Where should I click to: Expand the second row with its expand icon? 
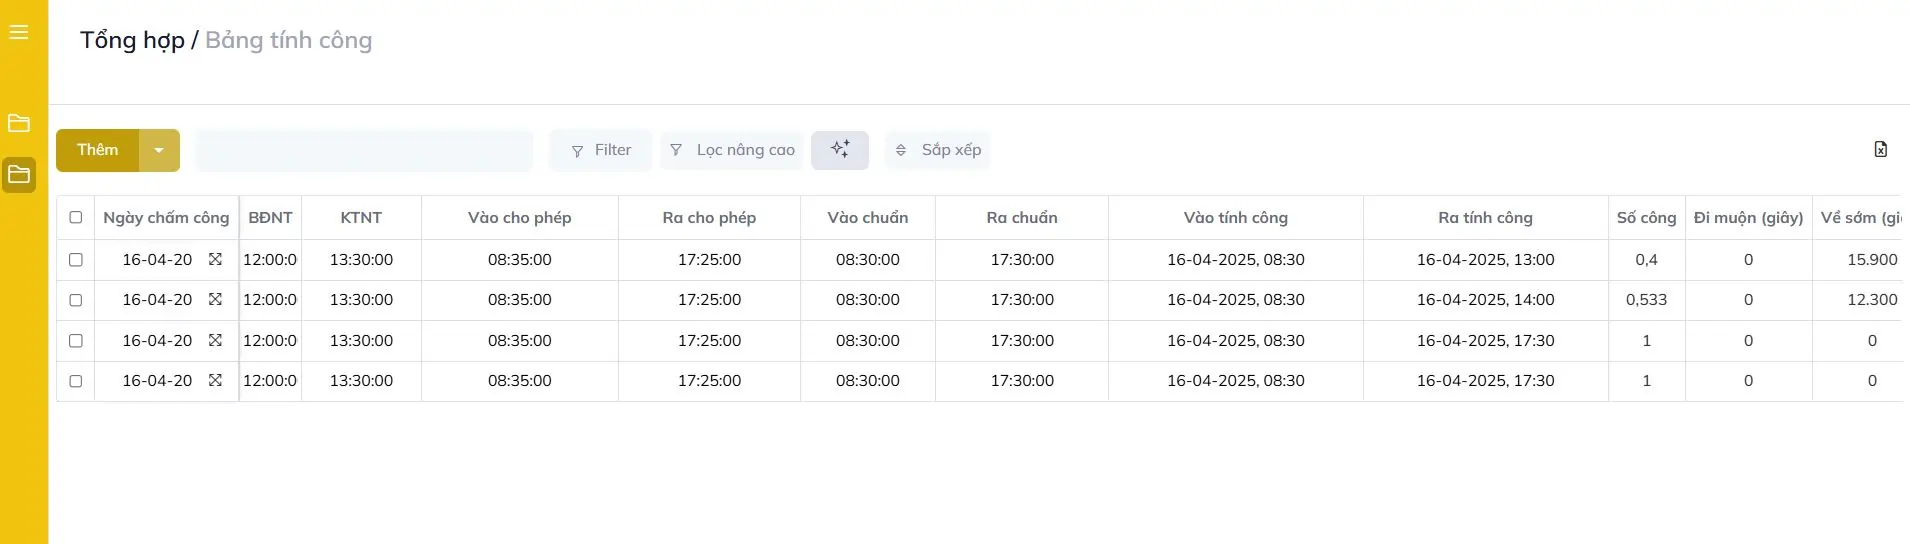coord(215,299)
